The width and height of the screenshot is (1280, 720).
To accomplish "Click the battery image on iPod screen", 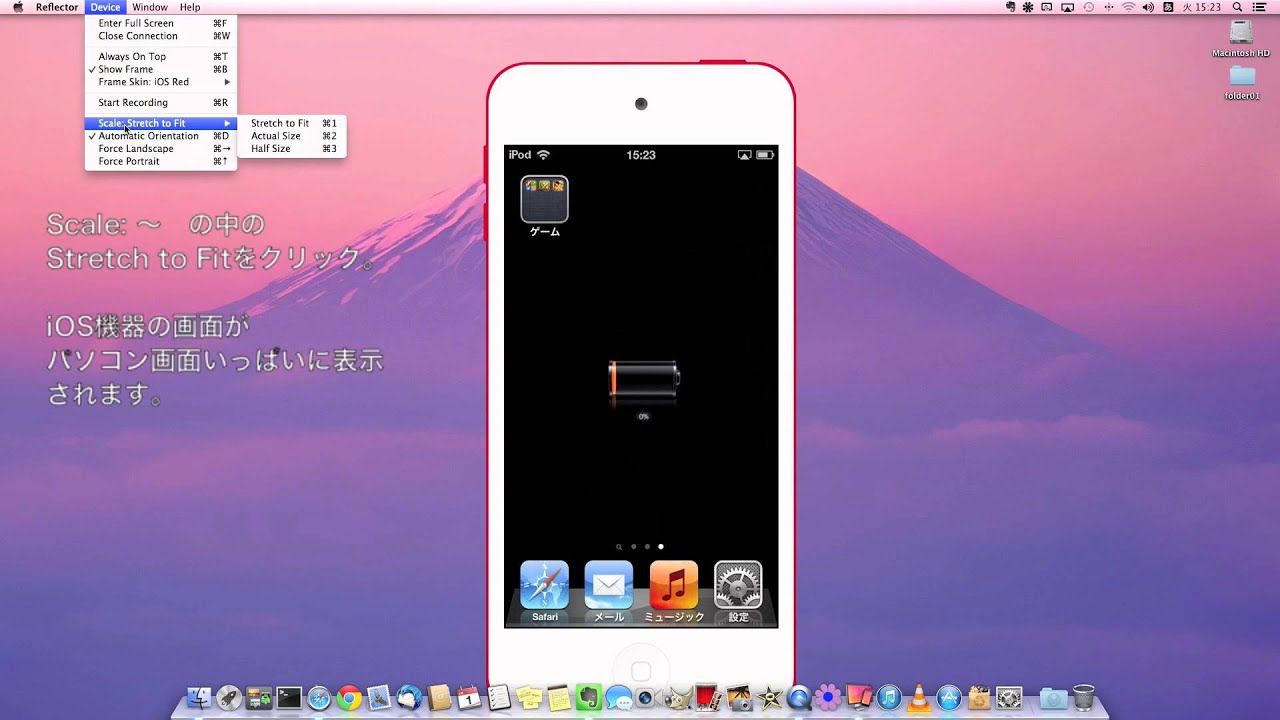I will 644,382.
